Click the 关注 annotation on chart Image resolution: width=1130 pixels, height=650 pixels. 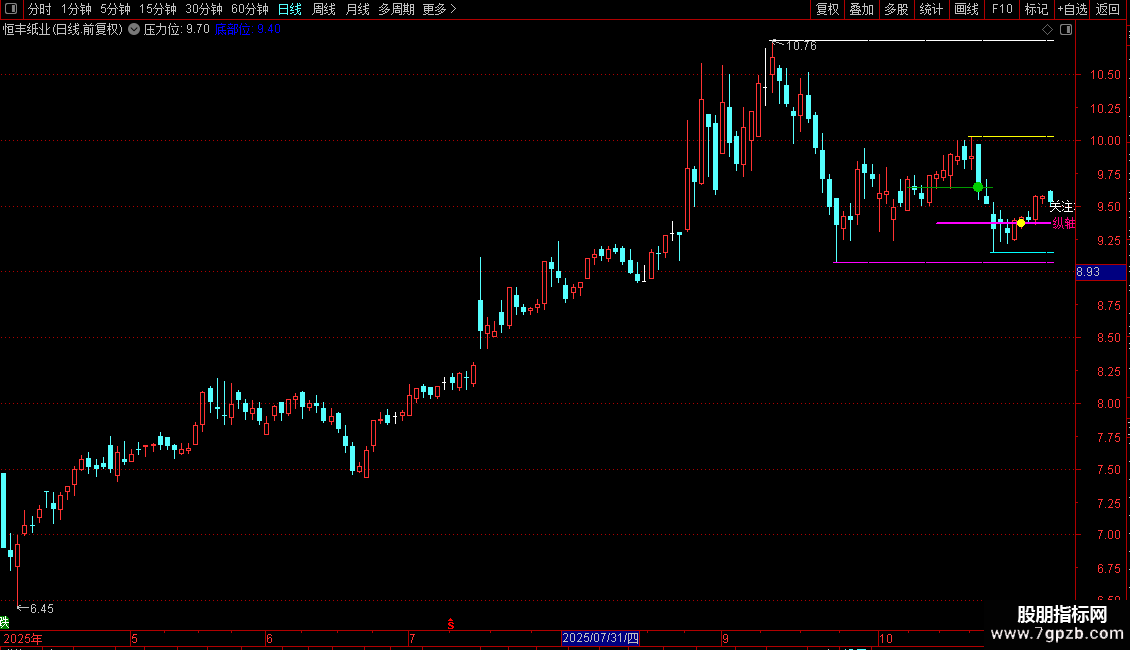click(x=1062, y=208)
